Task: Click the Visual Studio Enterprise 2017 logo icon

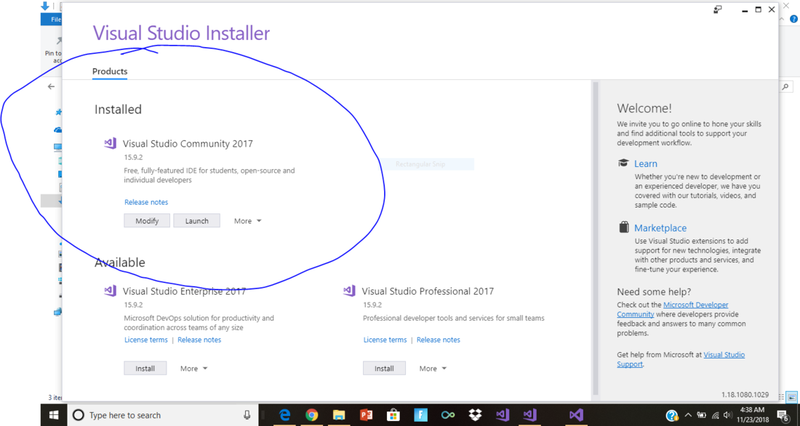Action: click(110, 291)
